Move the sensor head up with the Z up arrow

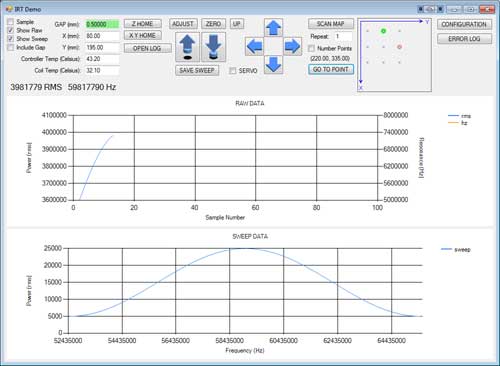click(x=187, y=47)
